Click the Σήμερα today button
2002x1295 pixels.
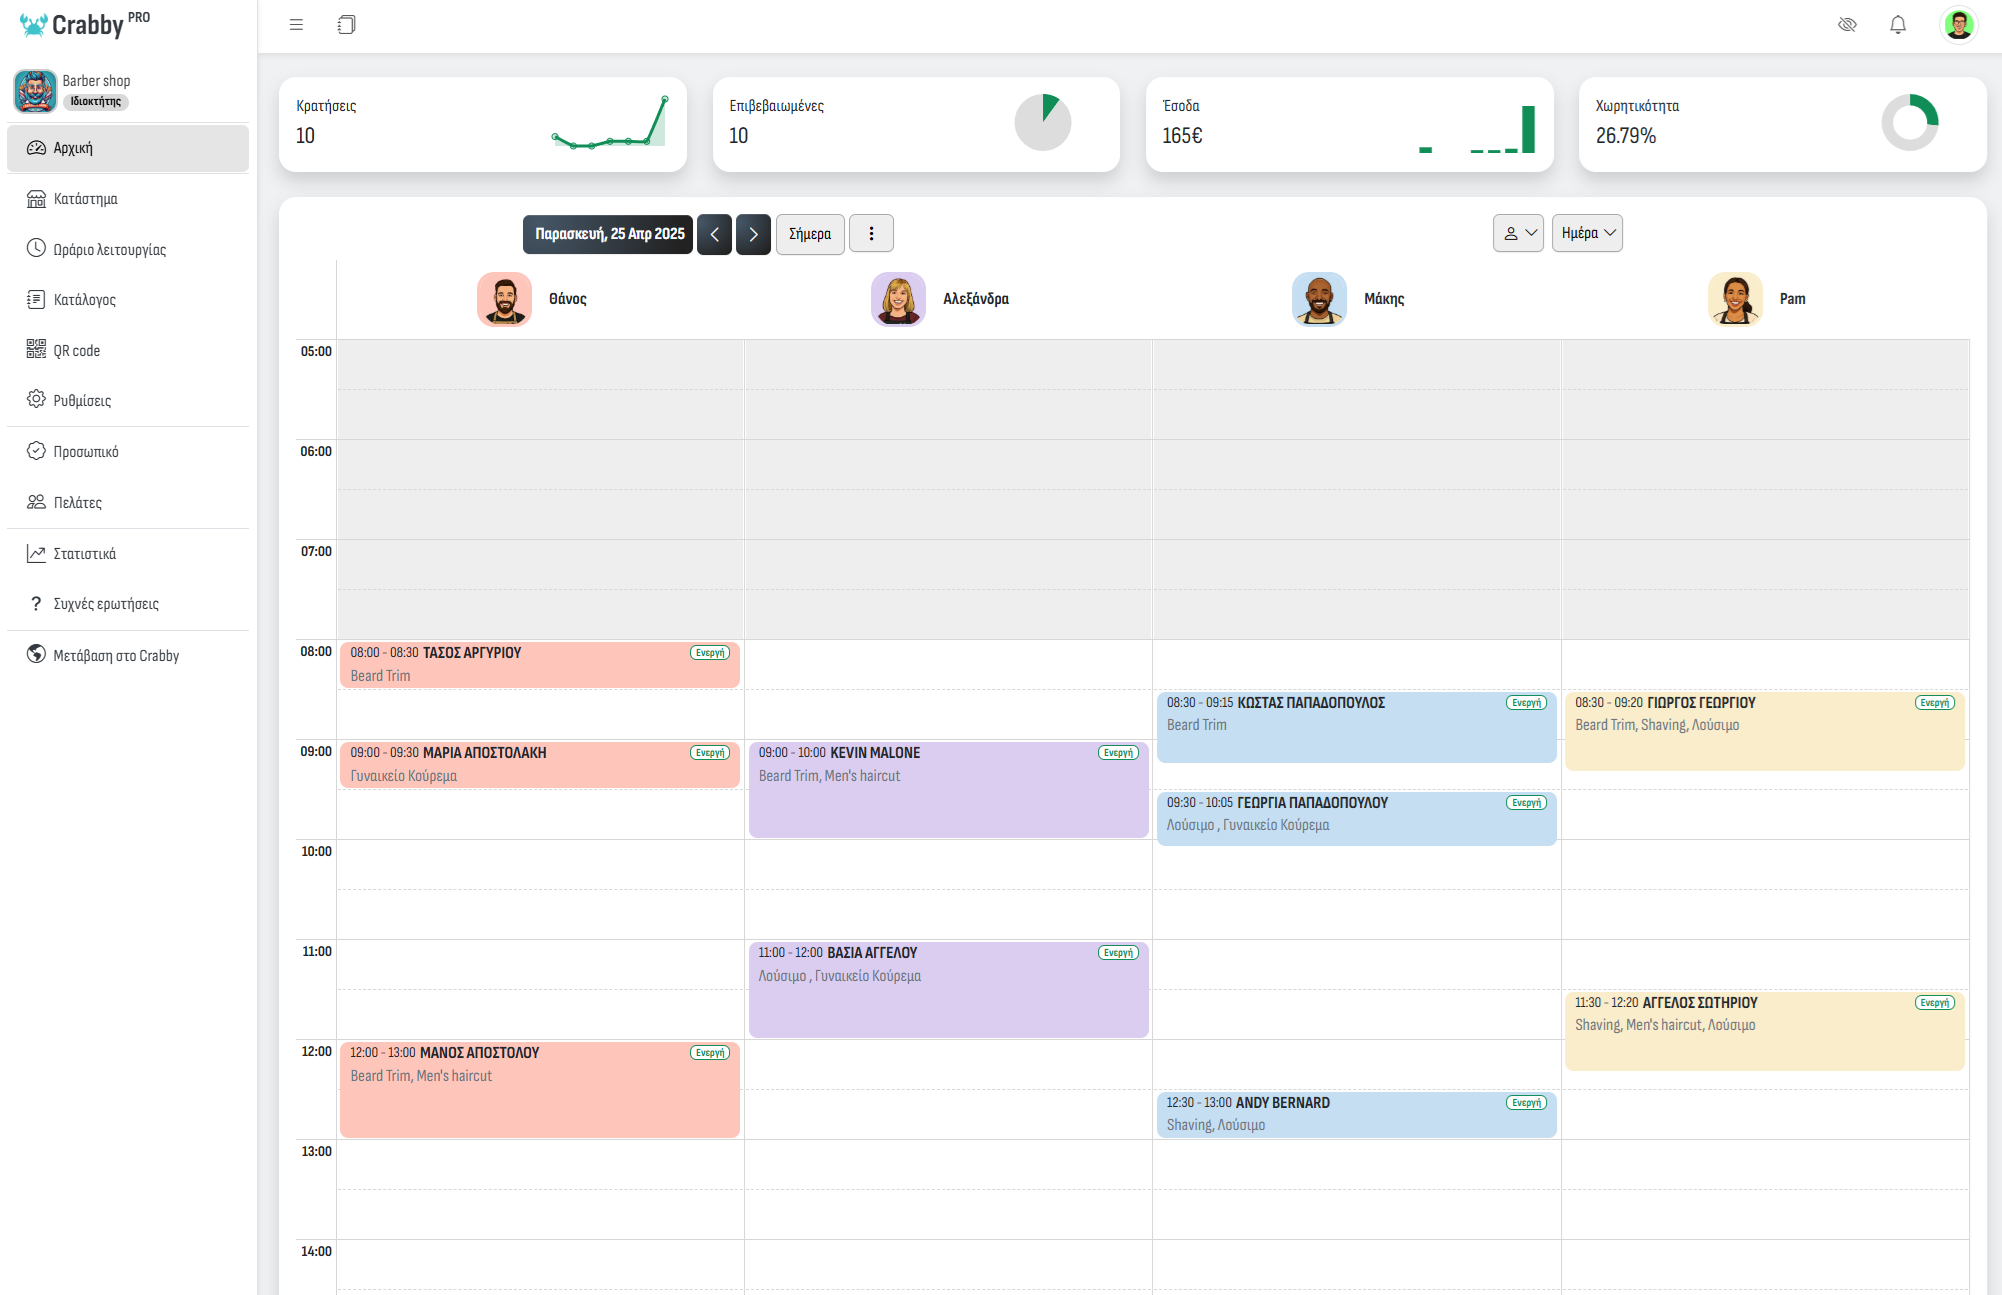pyautogui.click(x=809, y=234)
